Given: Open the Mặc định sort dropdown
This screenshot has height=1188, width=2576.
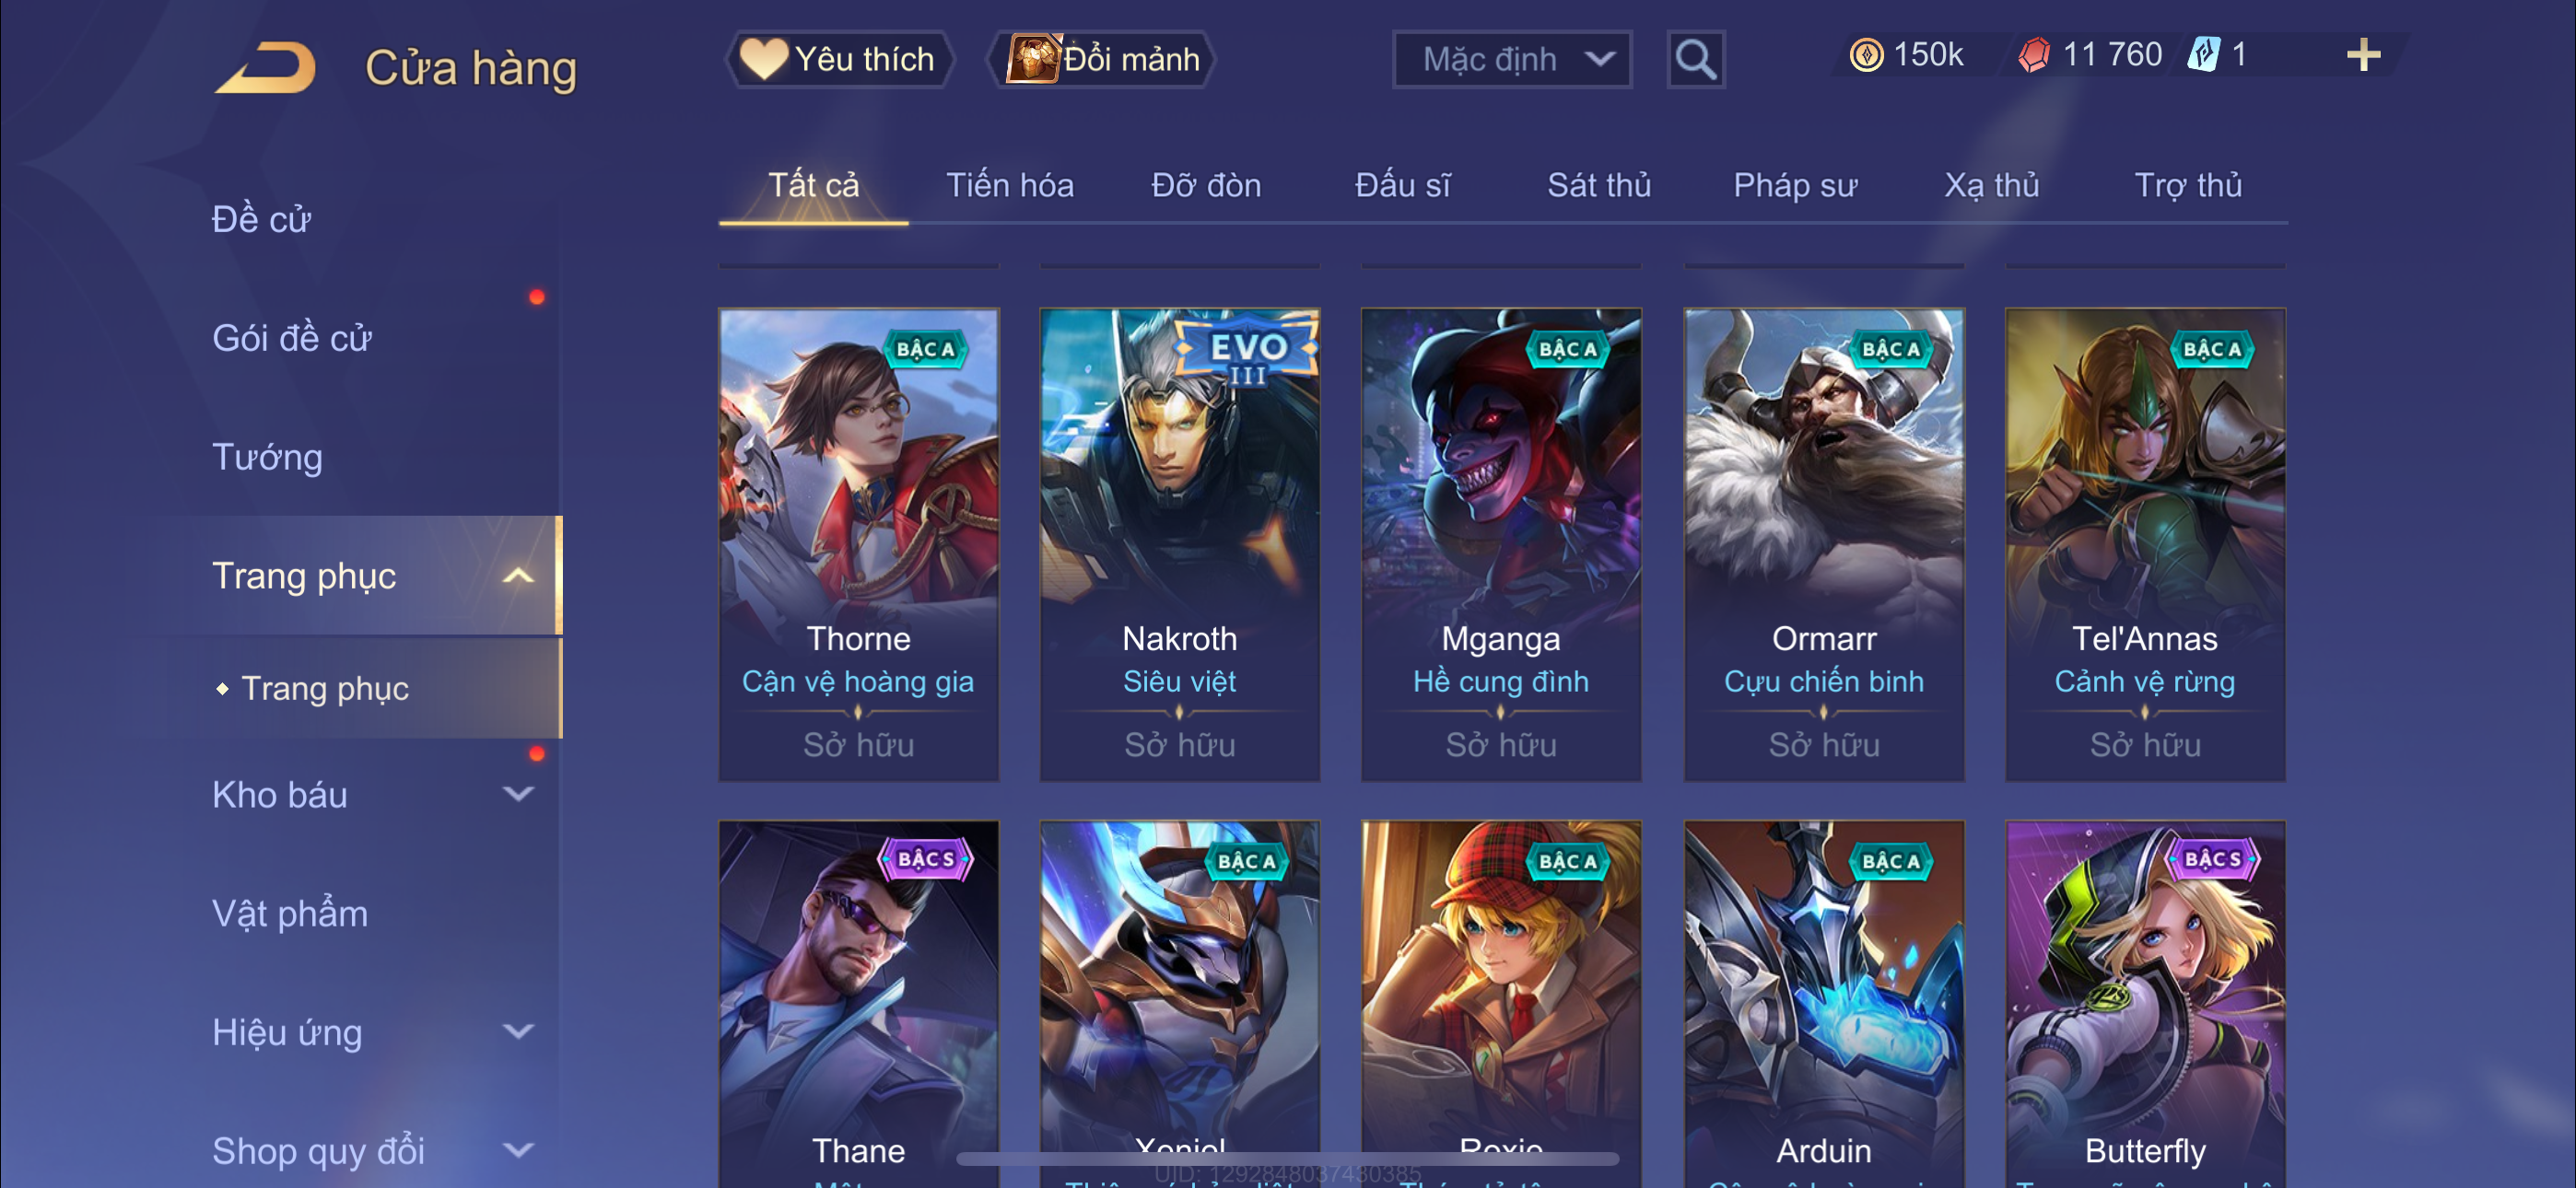Looking at the screenshot, I should (x=1512, y=60).
